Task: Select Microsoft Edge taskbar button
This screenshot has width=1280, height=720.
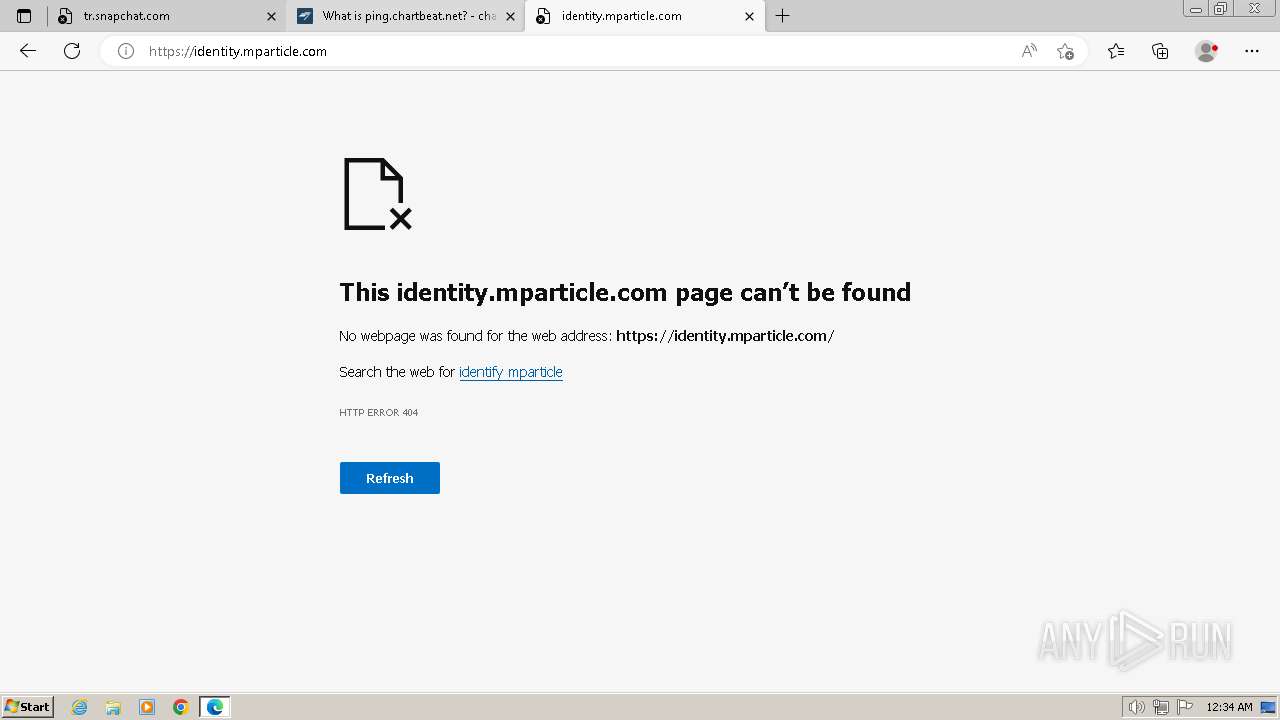Action: pos(215,707)
